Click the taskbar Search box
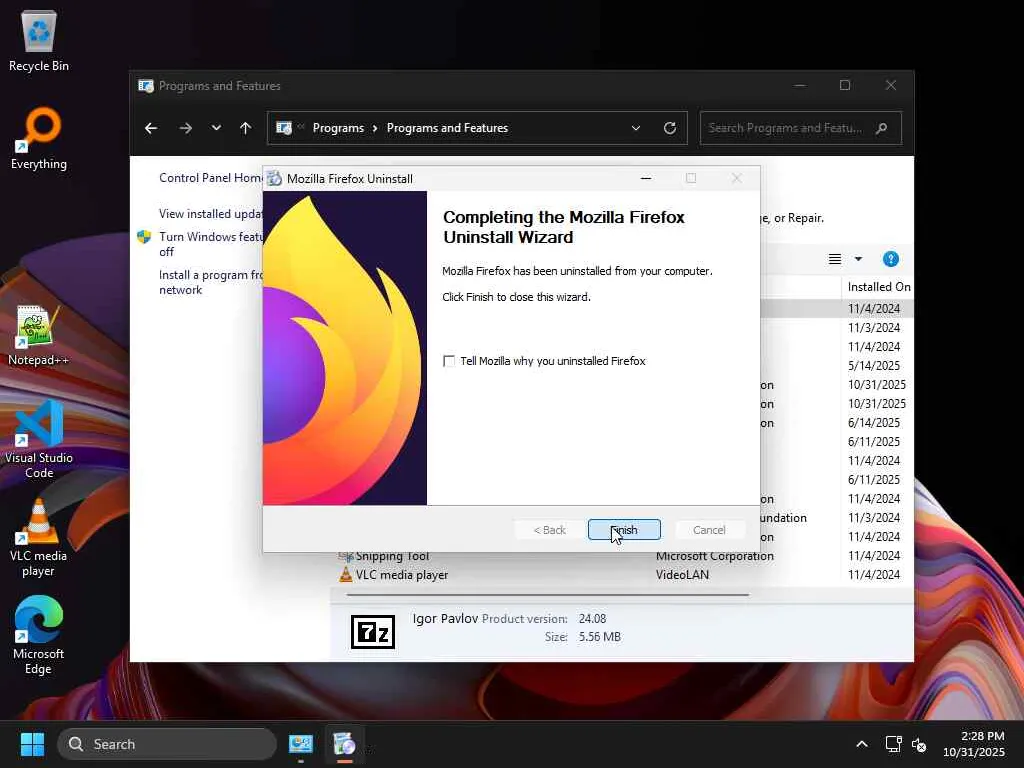1024x768 pixels. [x=167, y=744]
